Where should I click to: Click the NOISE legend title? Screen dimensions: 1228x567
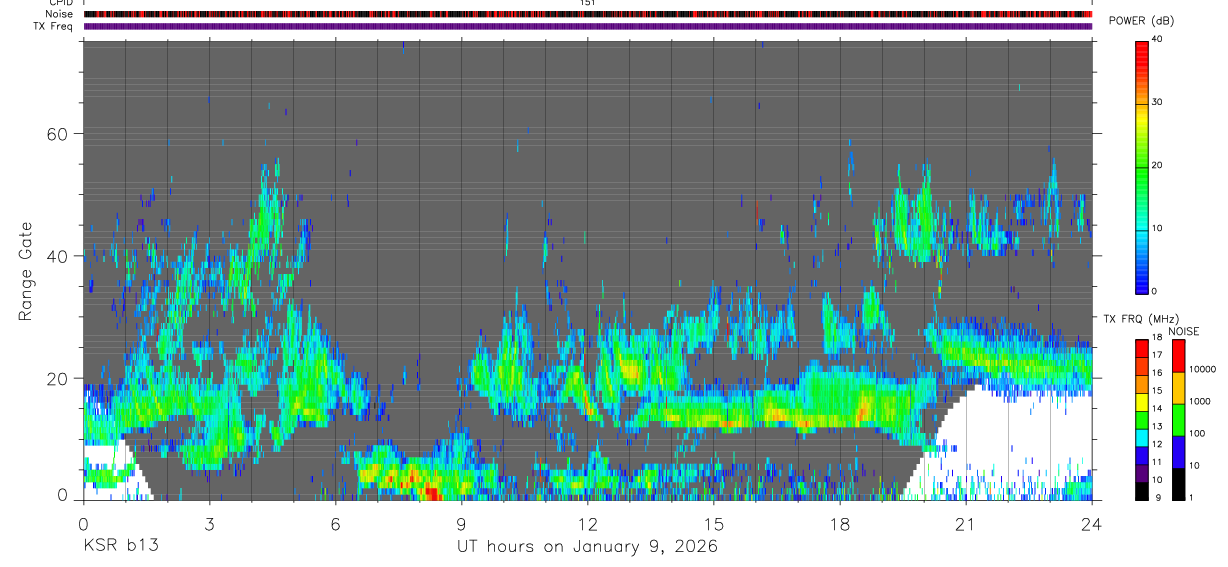pyautogui.click(x=1183, y=331)
